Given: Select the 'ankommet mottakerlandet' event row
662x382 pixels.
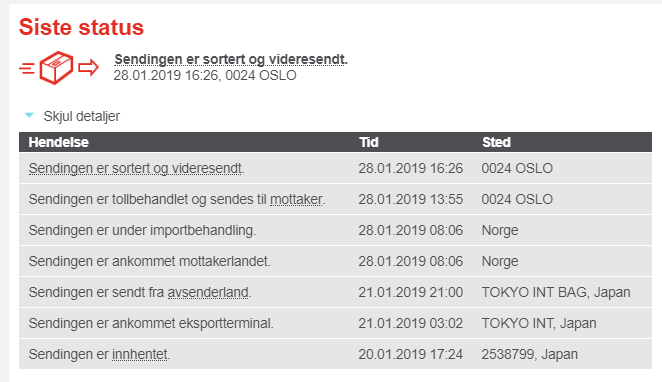Looking at the screenshot, I should tap(335, 261).
